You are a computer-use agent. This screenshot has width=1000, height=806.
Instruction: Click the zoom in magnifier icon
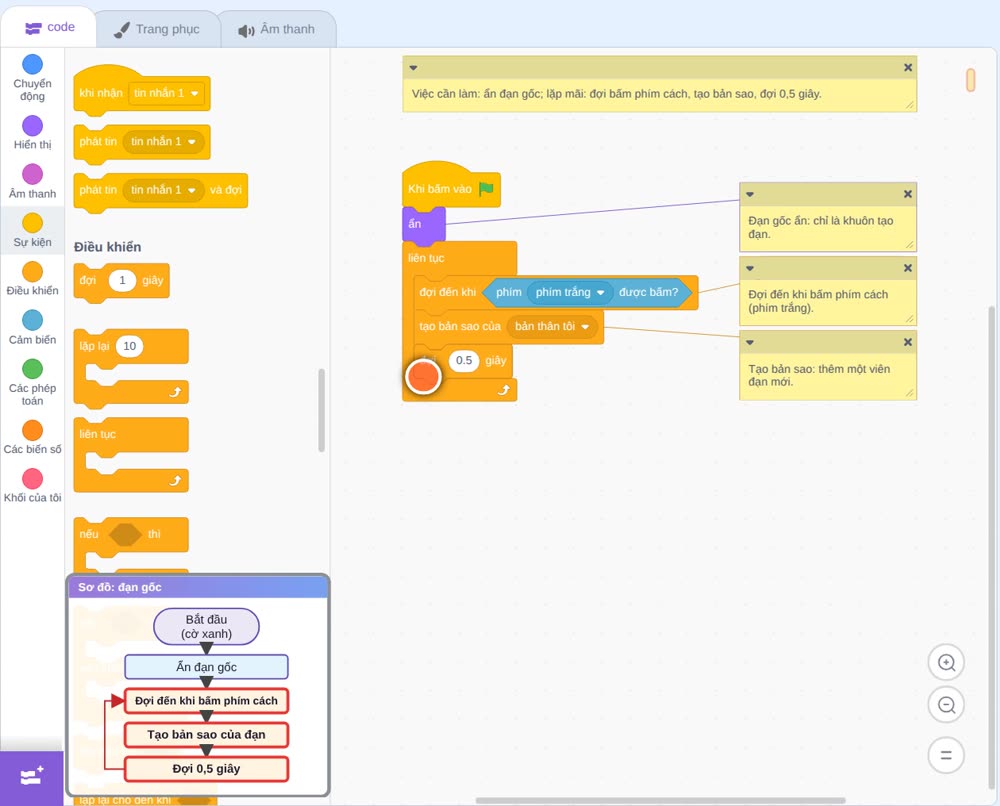click(x=946, y=663)
